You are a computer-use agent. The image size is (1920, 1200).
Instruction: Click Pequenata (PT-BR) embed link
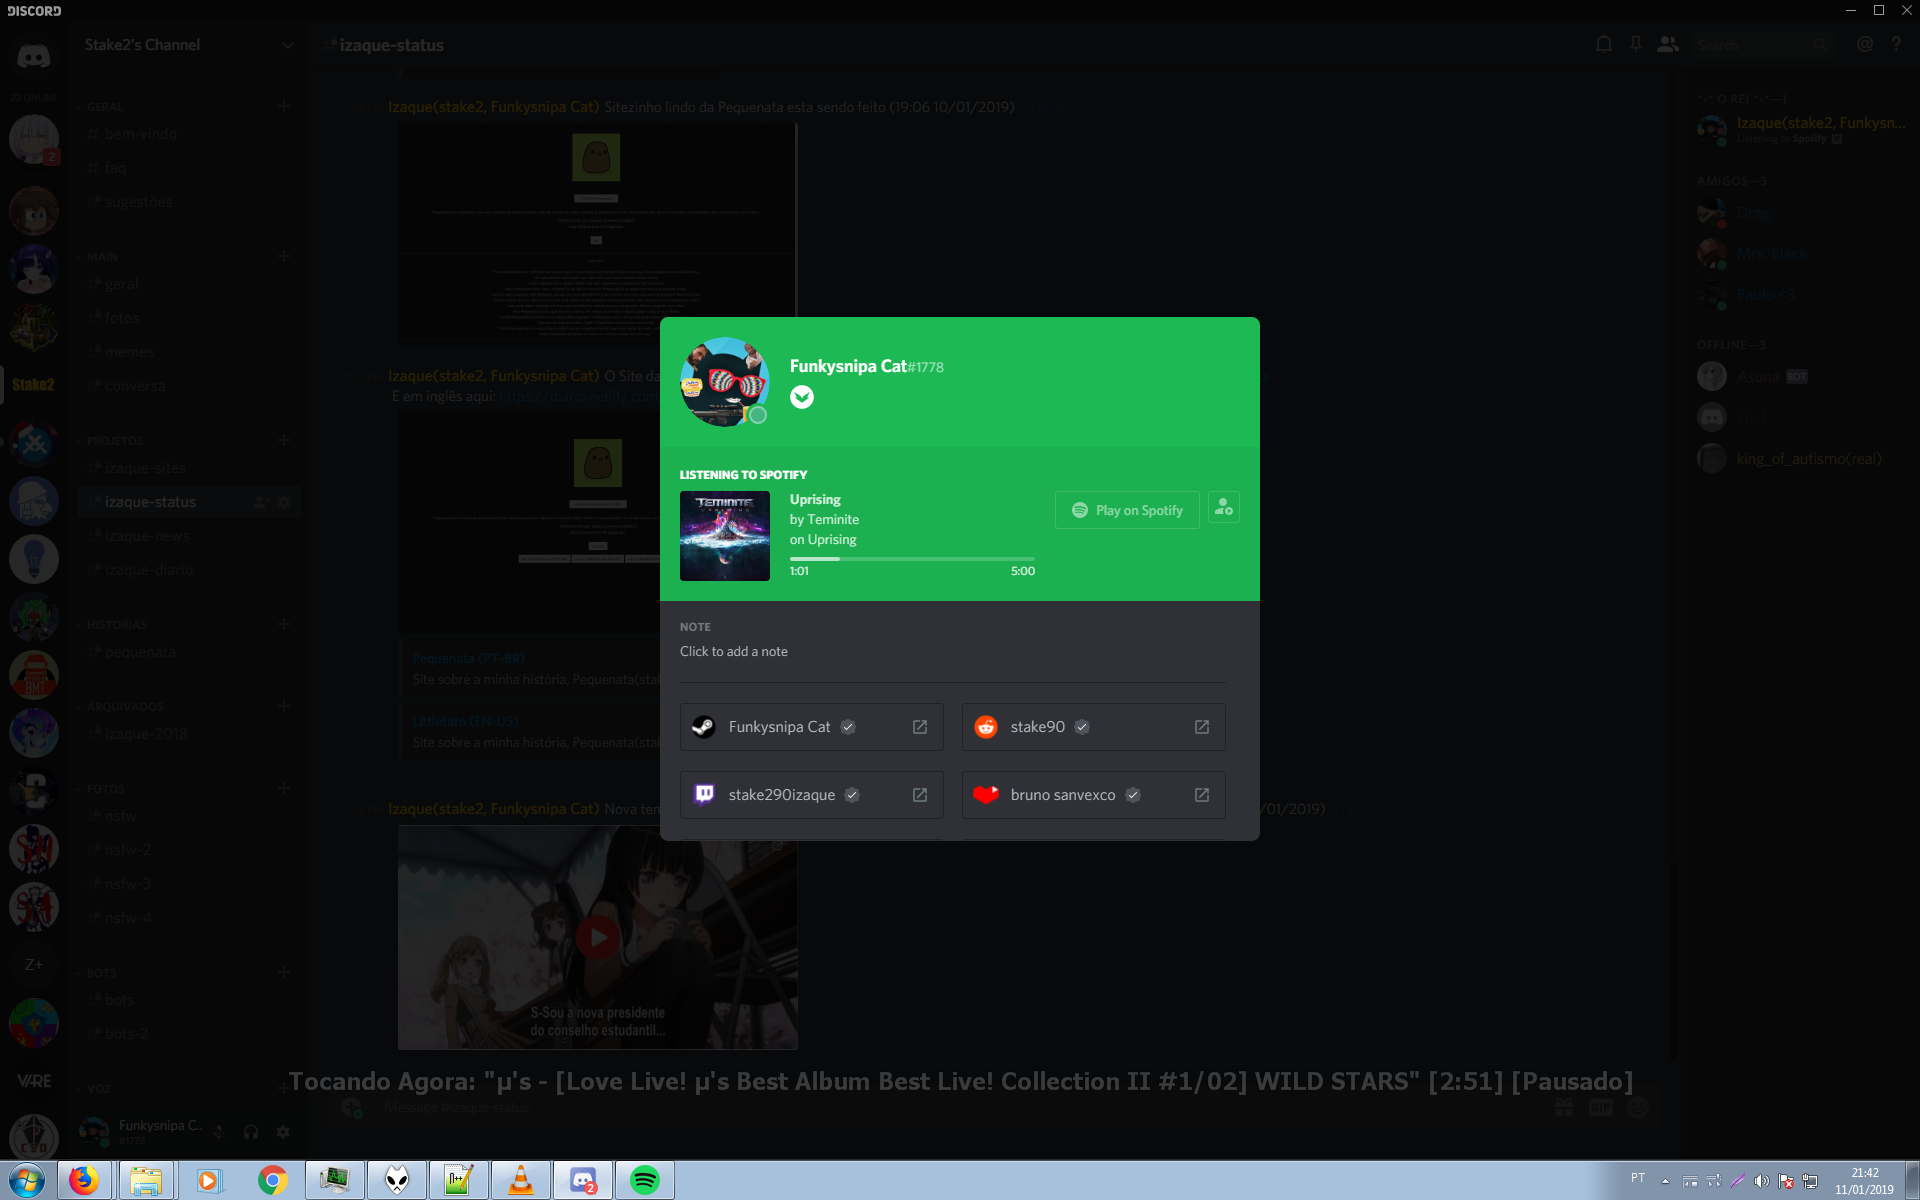click(x=468, y=658)
